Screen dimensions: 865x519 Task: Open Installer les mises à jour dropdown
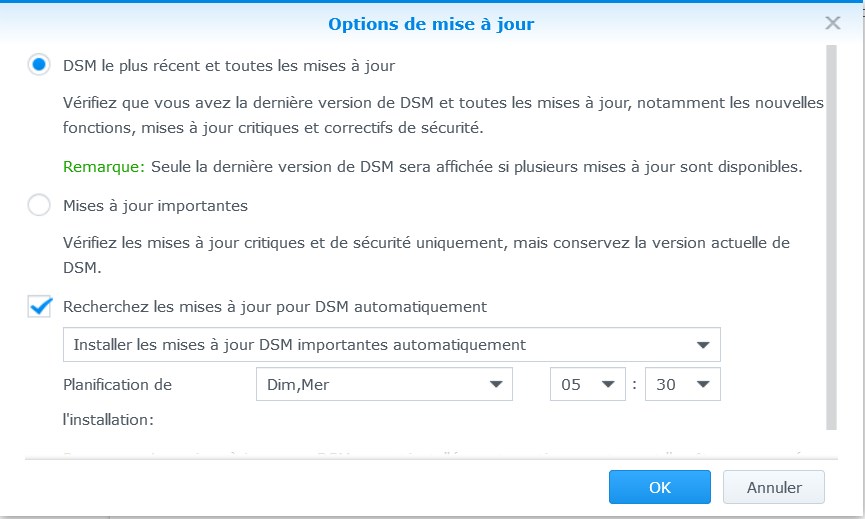392,345
